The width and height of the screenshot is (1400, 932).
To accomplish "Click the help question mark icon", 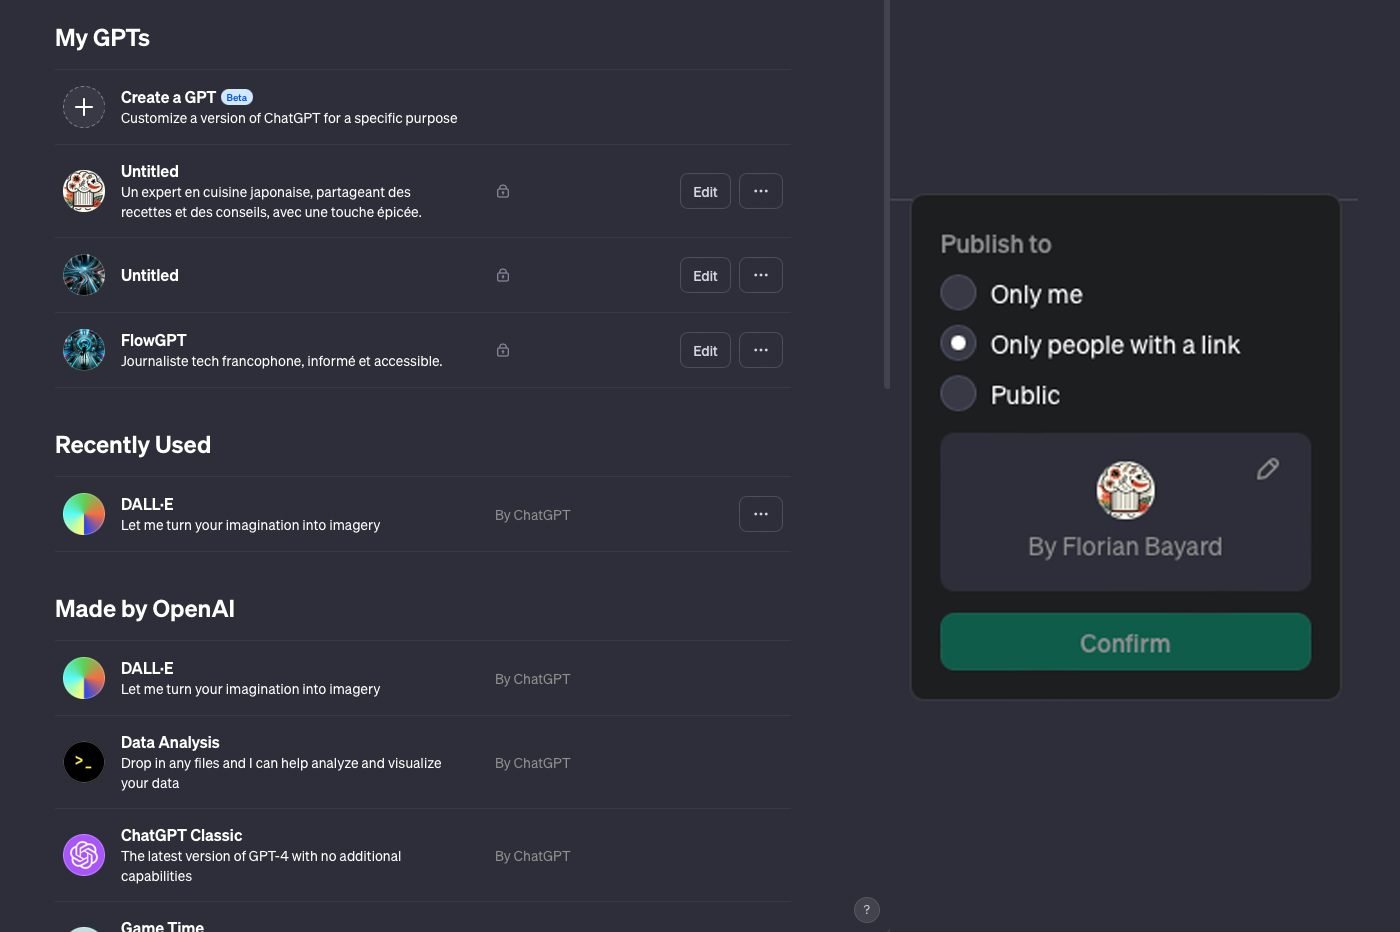I will point(867,910).
